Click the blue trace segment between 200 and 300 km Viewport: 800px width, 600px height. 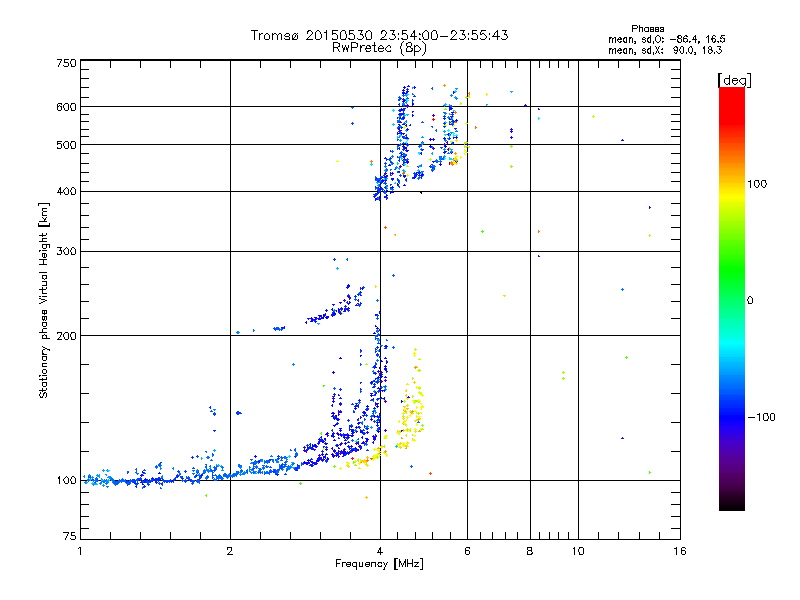tap(334, 309)
